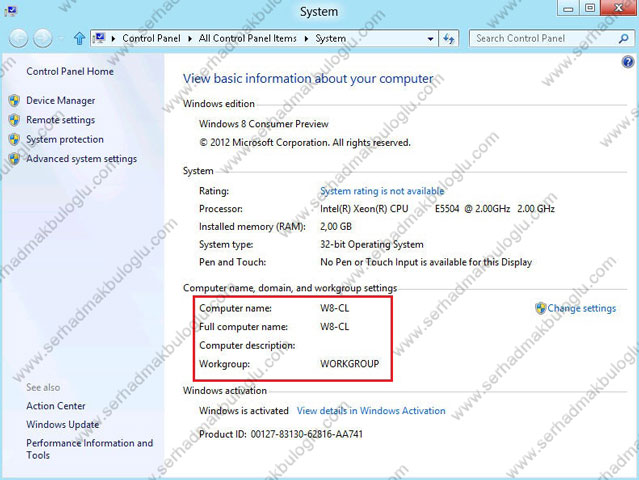639x480 pixels.
Task: Click the Windows 8 Consumer Preview text
Action: click(264, 124)
